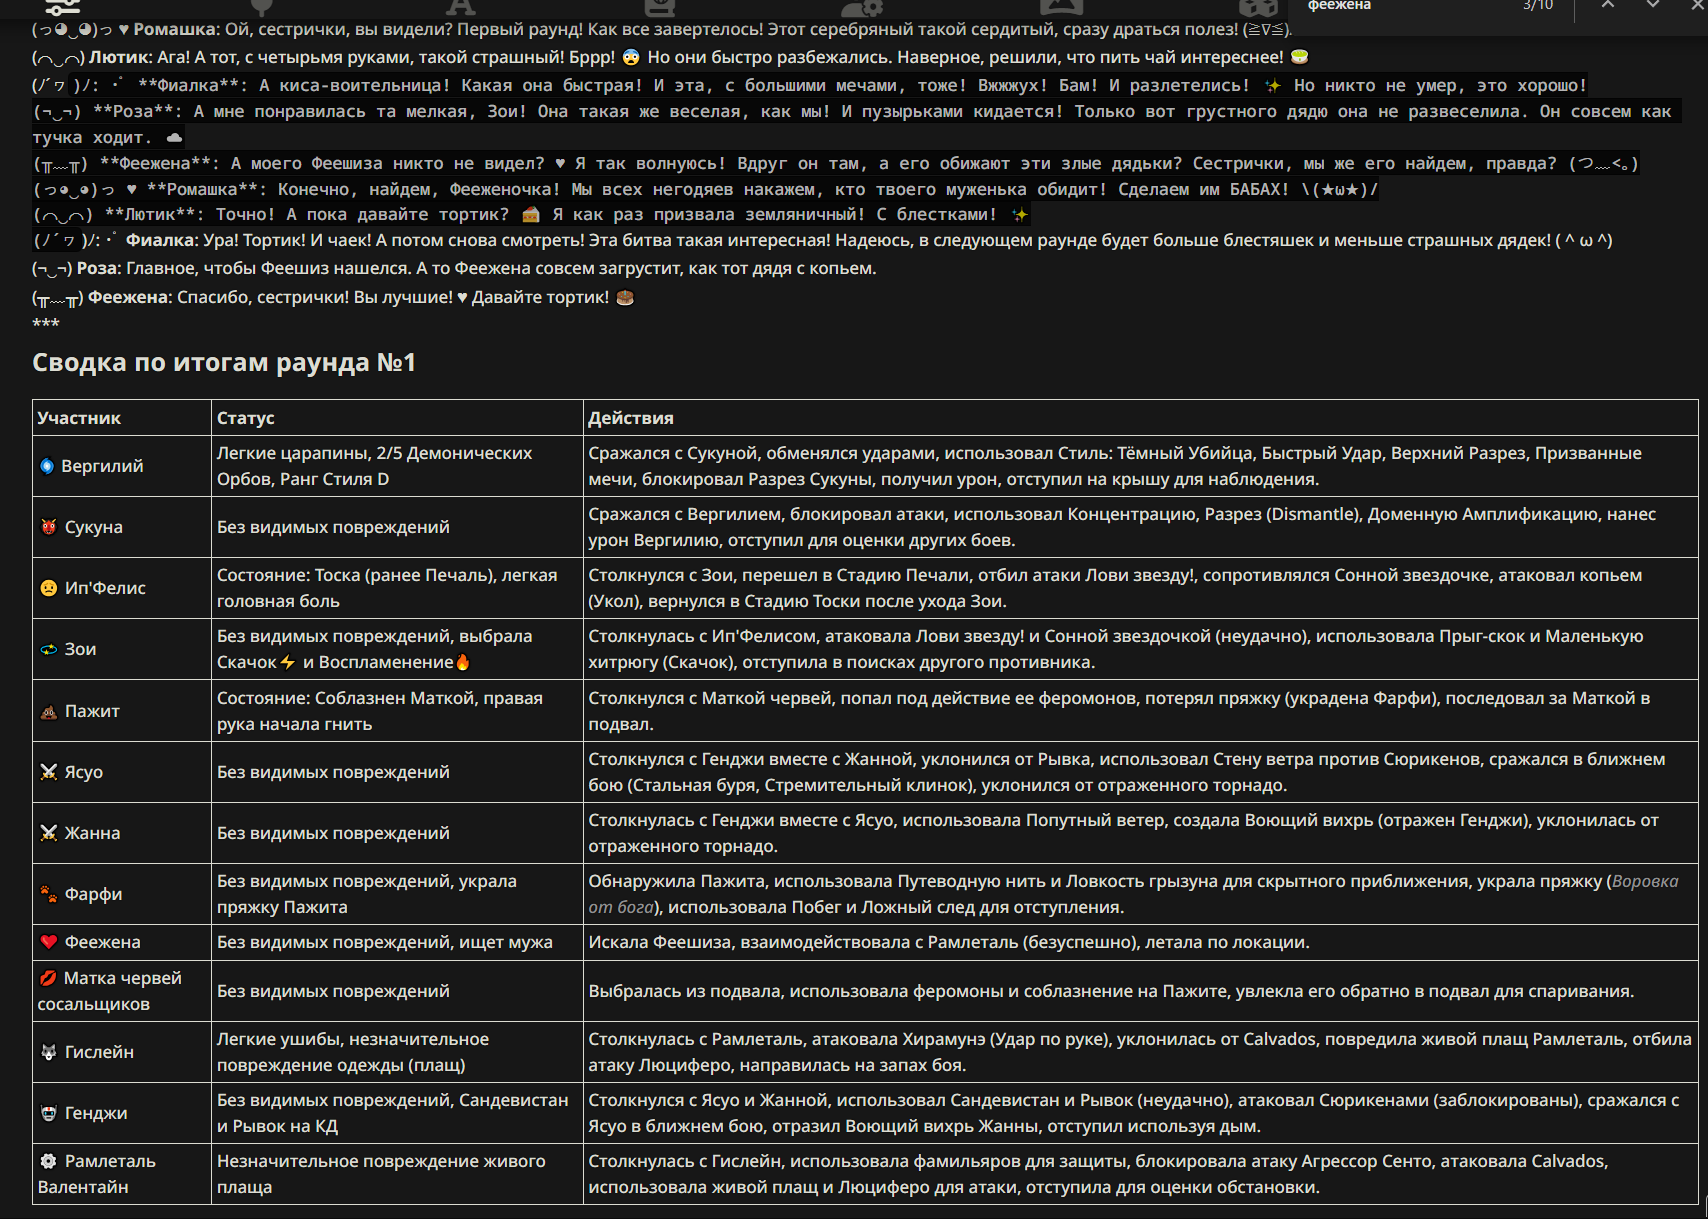
Task: Click actions cell 'Столкнулся с Ясуо и Жанной'
Action: [x=1141, y=1113]
